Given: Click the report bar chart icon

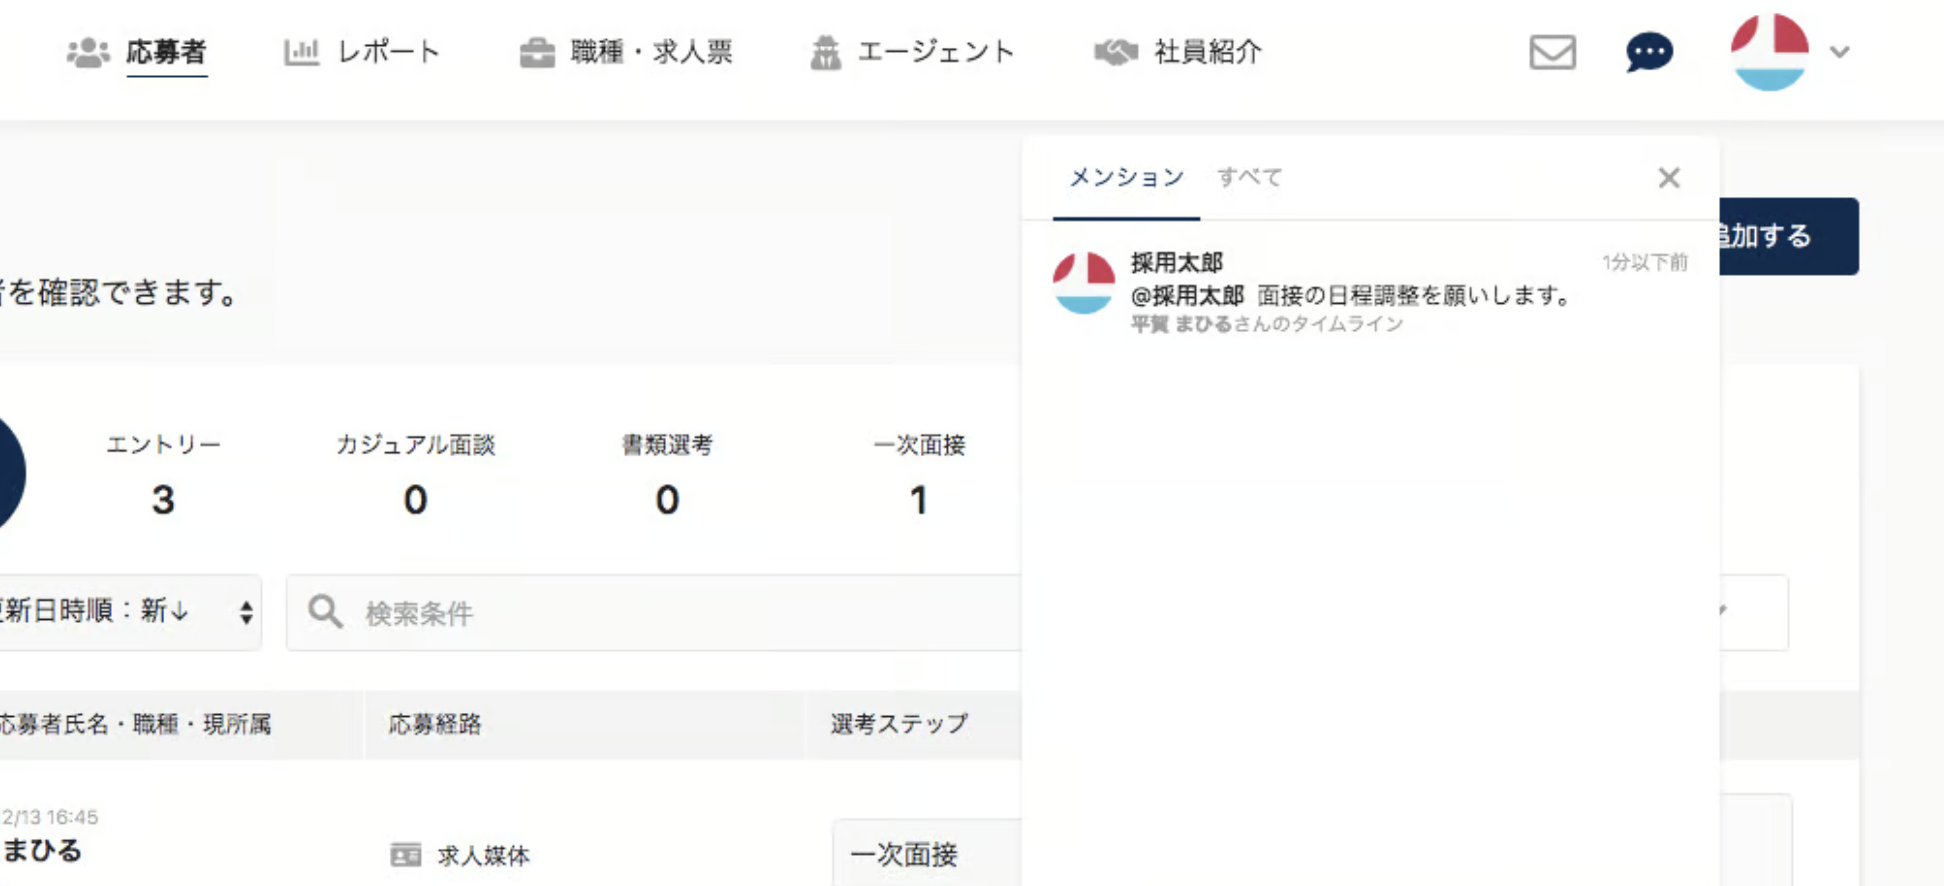Looking at the screenshot, I should pyautogui.click(x=301, y=52).
